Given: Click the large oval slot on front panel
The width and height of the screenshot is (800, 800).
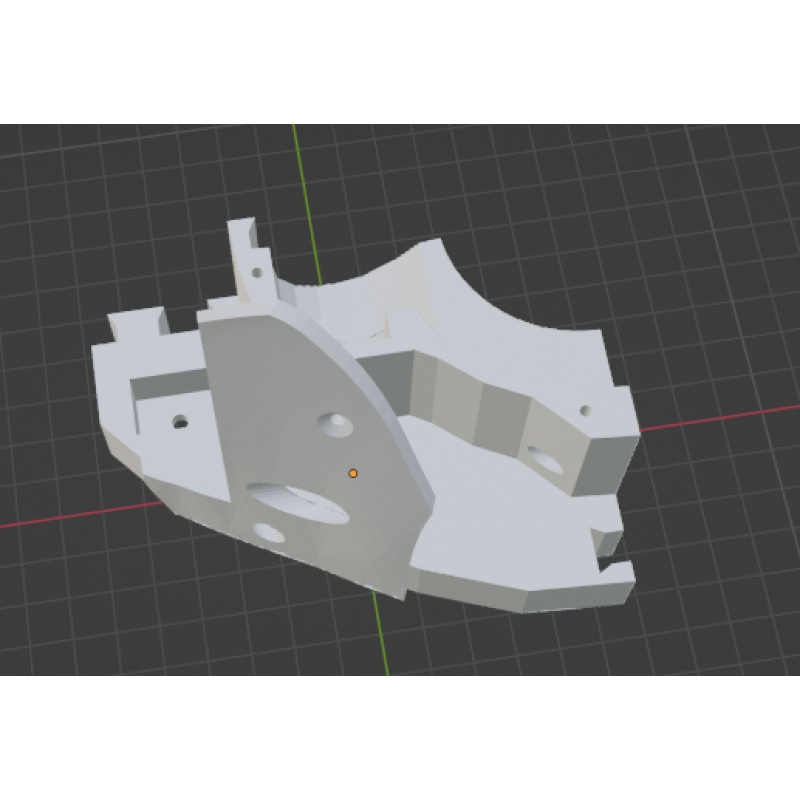Looking at the screenshot, I should (x=296, y=500).
